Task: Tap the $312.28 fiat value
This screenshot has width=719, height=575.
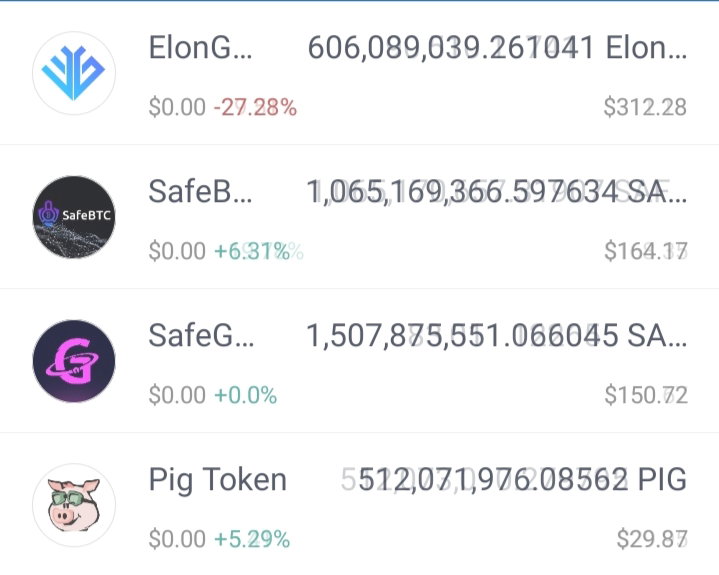Action: 645,107
